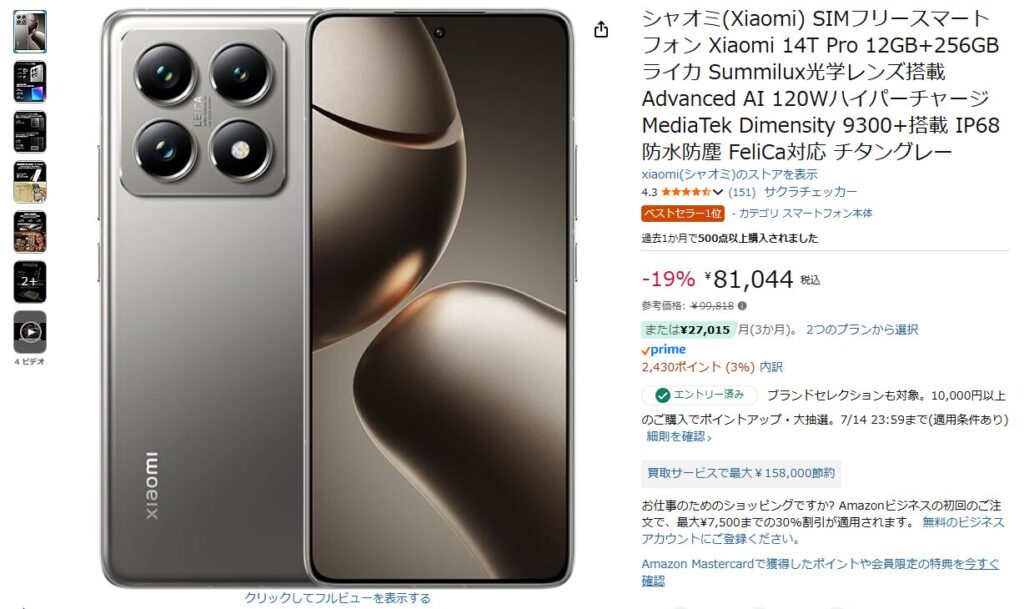Select the fourth product thumbnail
The height and width of the screenshot is (609, 1024).
point(30,182)
